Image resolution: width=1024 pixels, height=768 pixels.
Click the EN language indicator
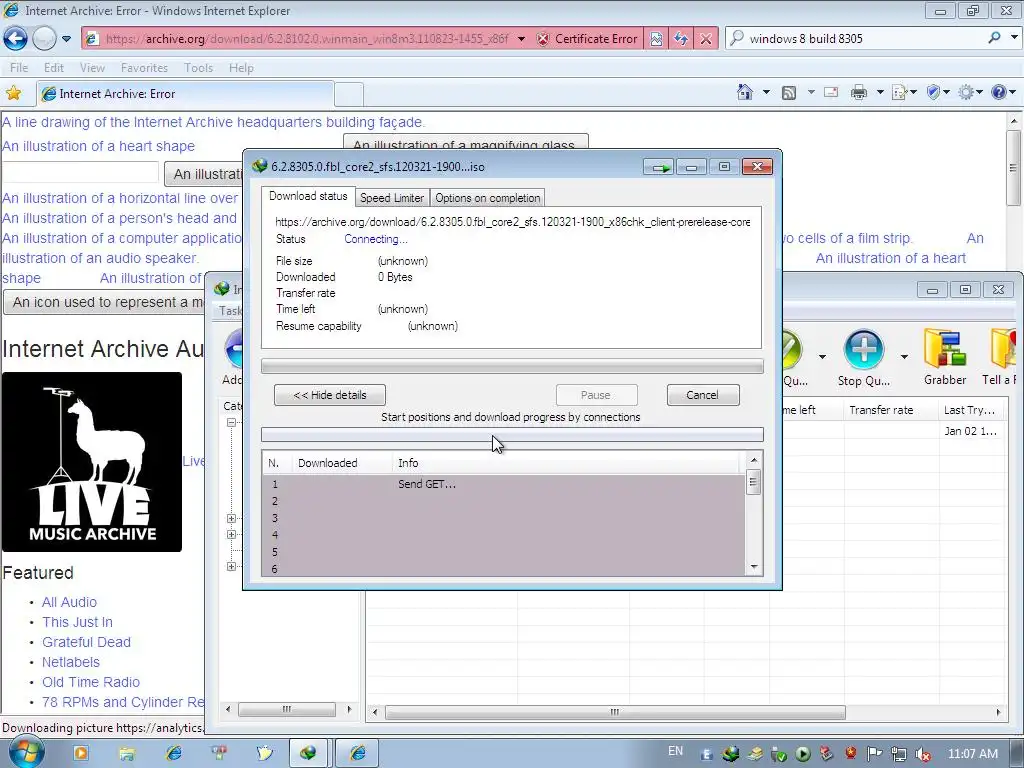pyautogui.click(x=675, y=751)
